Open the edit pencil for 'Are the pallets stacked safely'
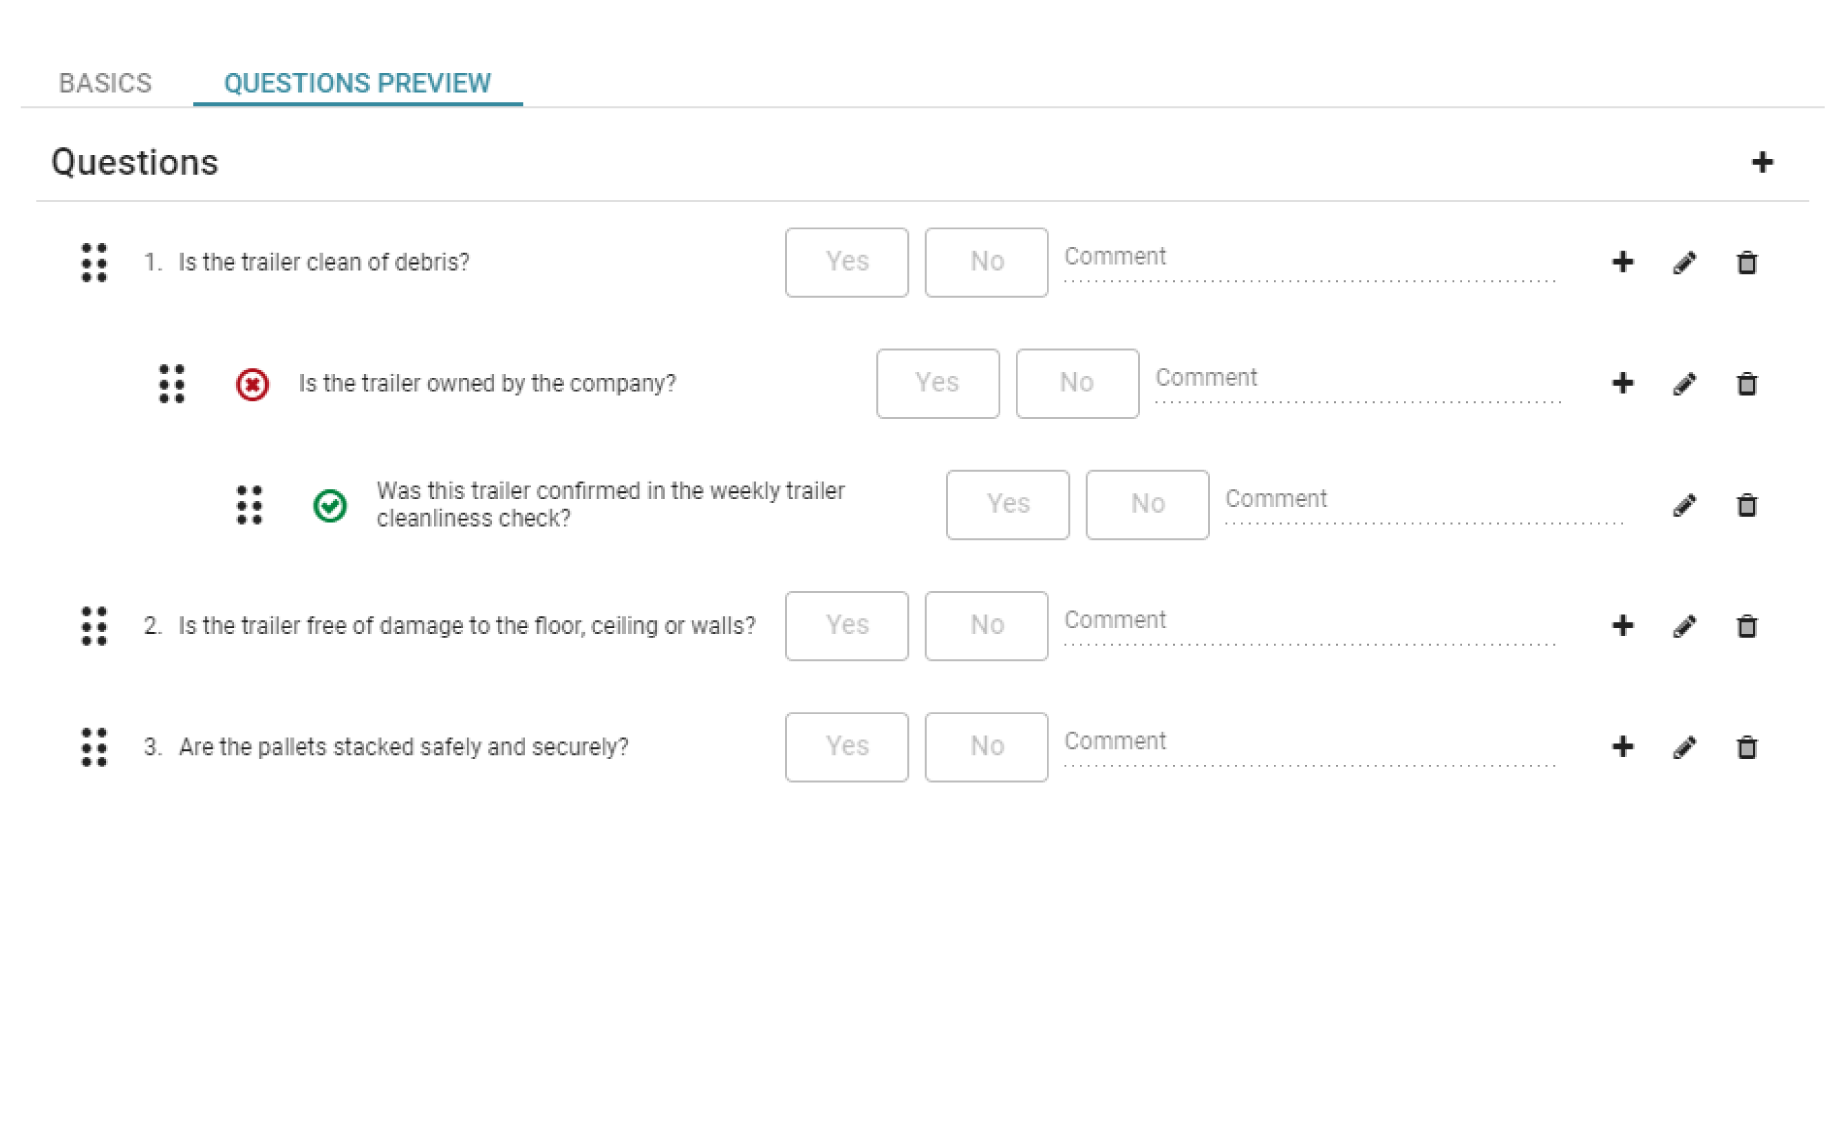The width and height of the screenshot is (1826, 1126). pyautogui.click(x=1684, y=747)
